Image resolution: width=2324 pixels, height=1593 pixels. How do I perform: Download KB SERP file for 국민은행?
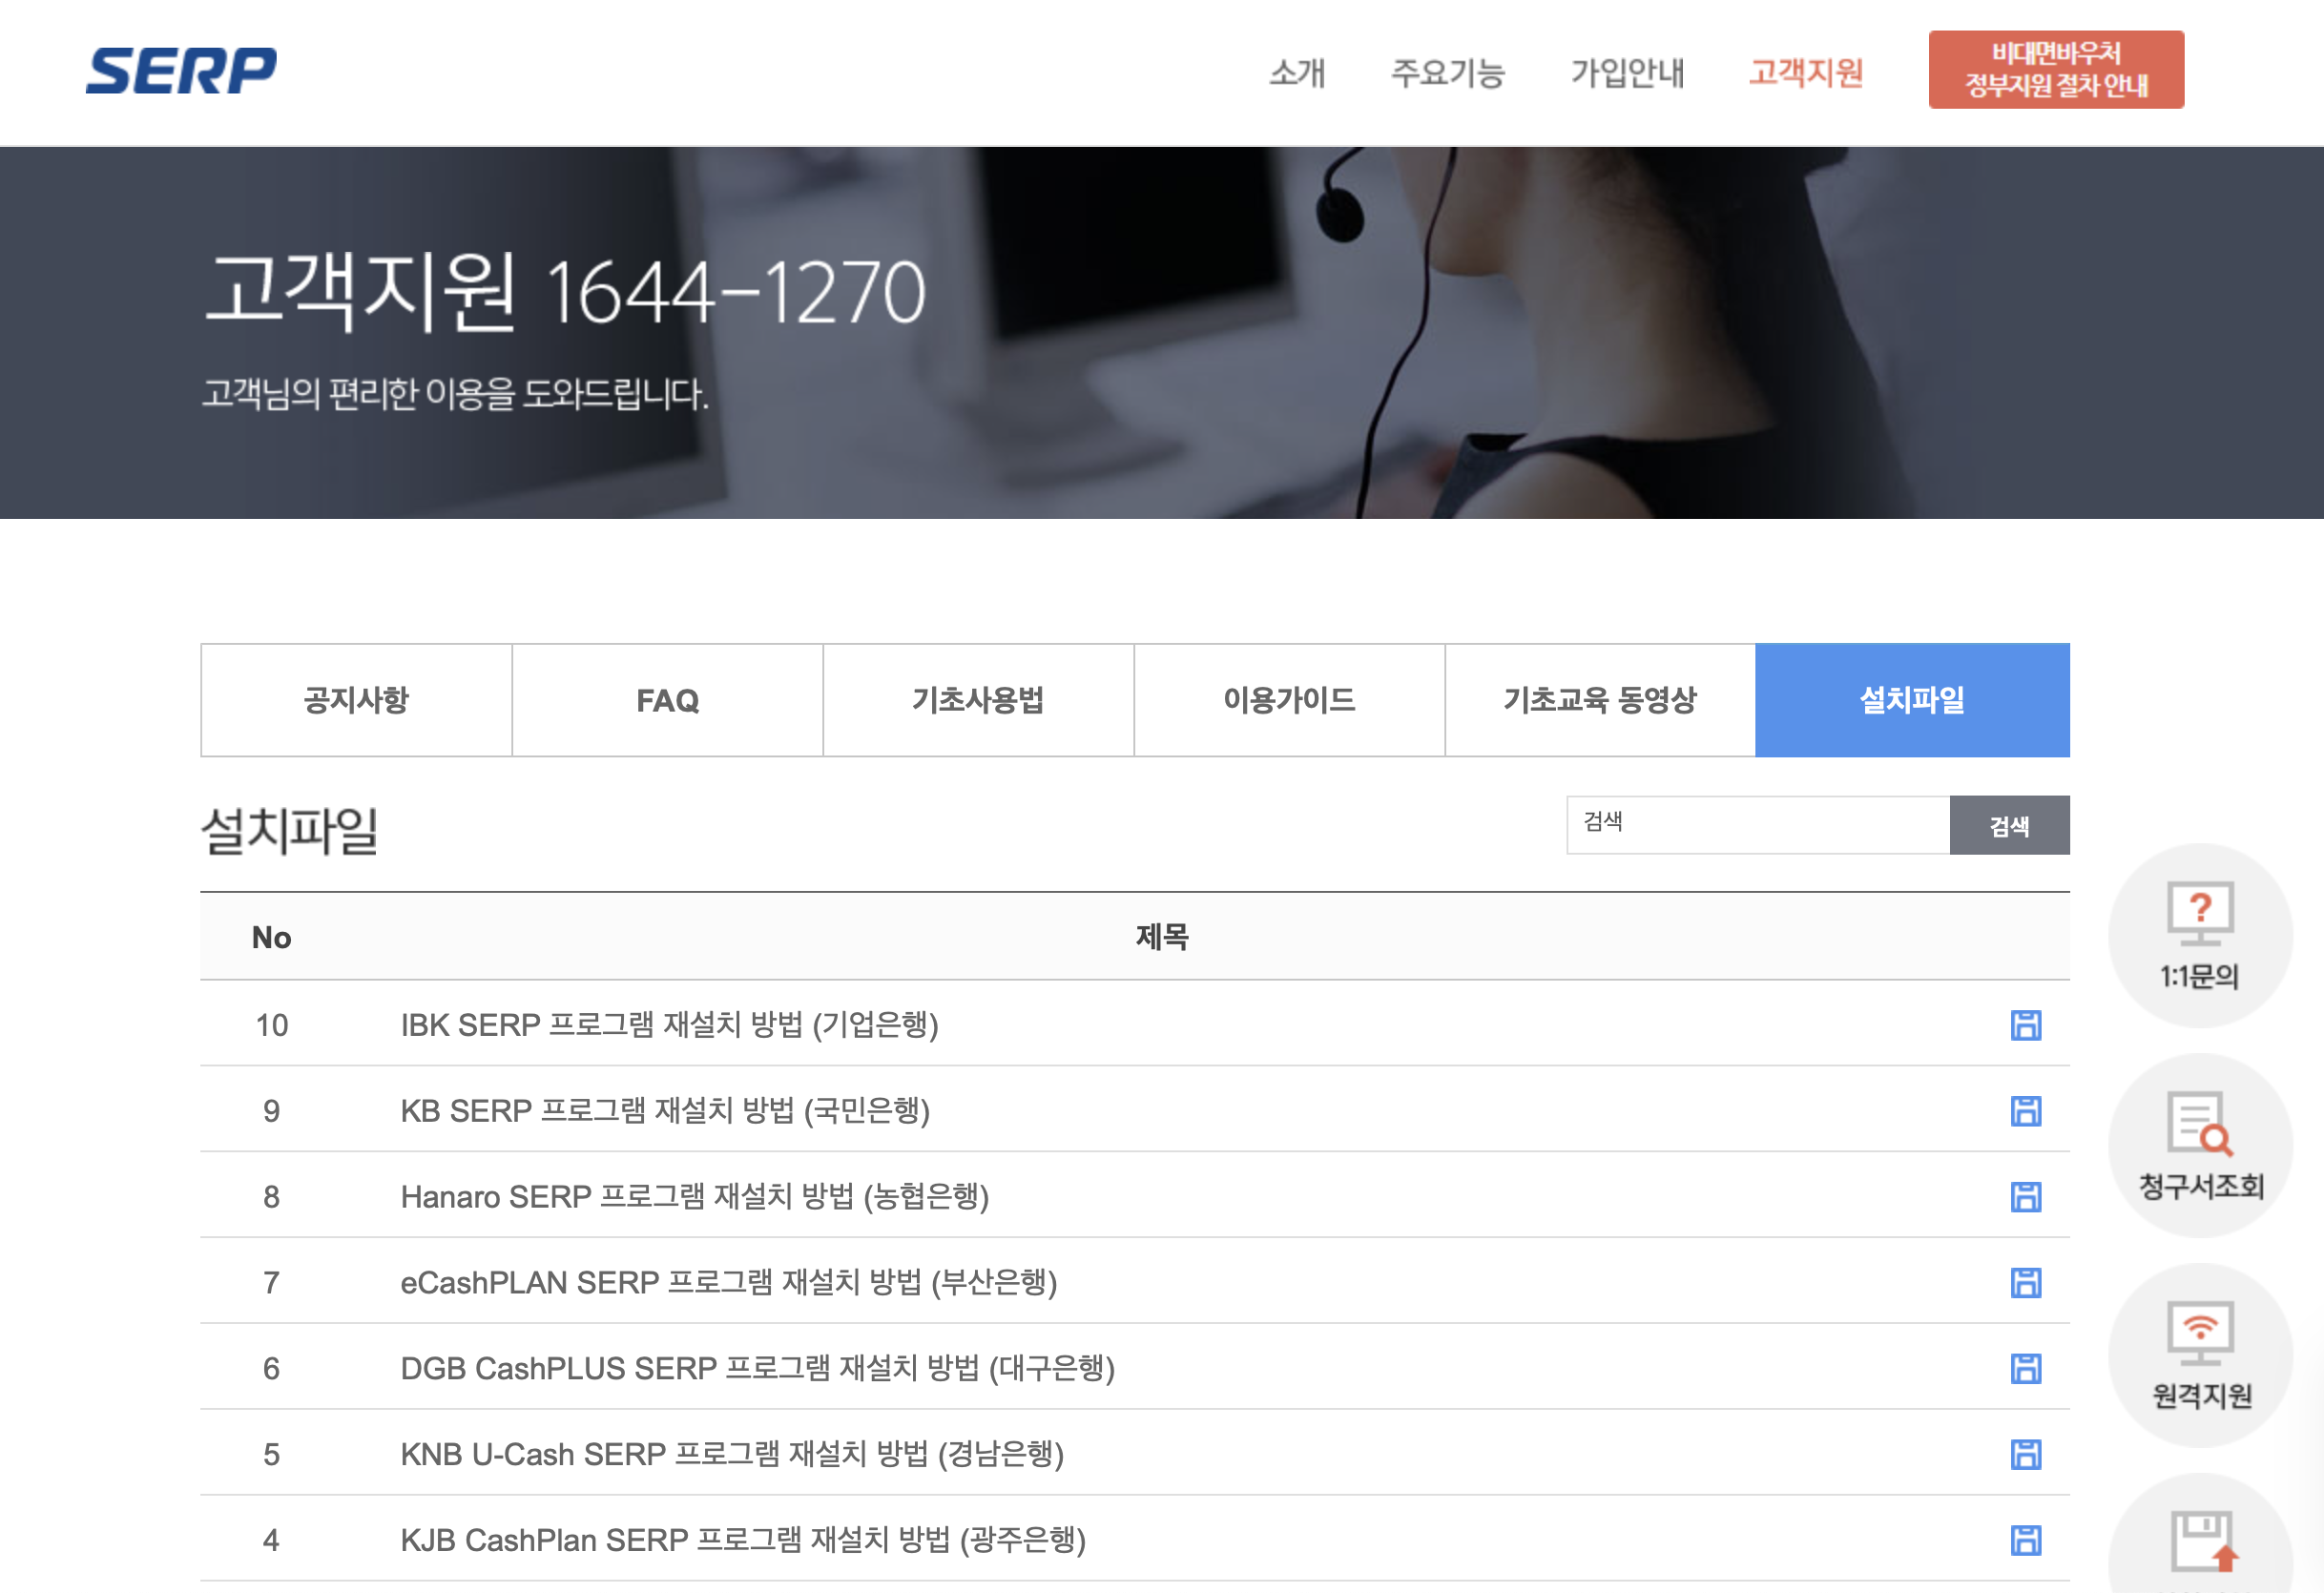(2026, 1109)
